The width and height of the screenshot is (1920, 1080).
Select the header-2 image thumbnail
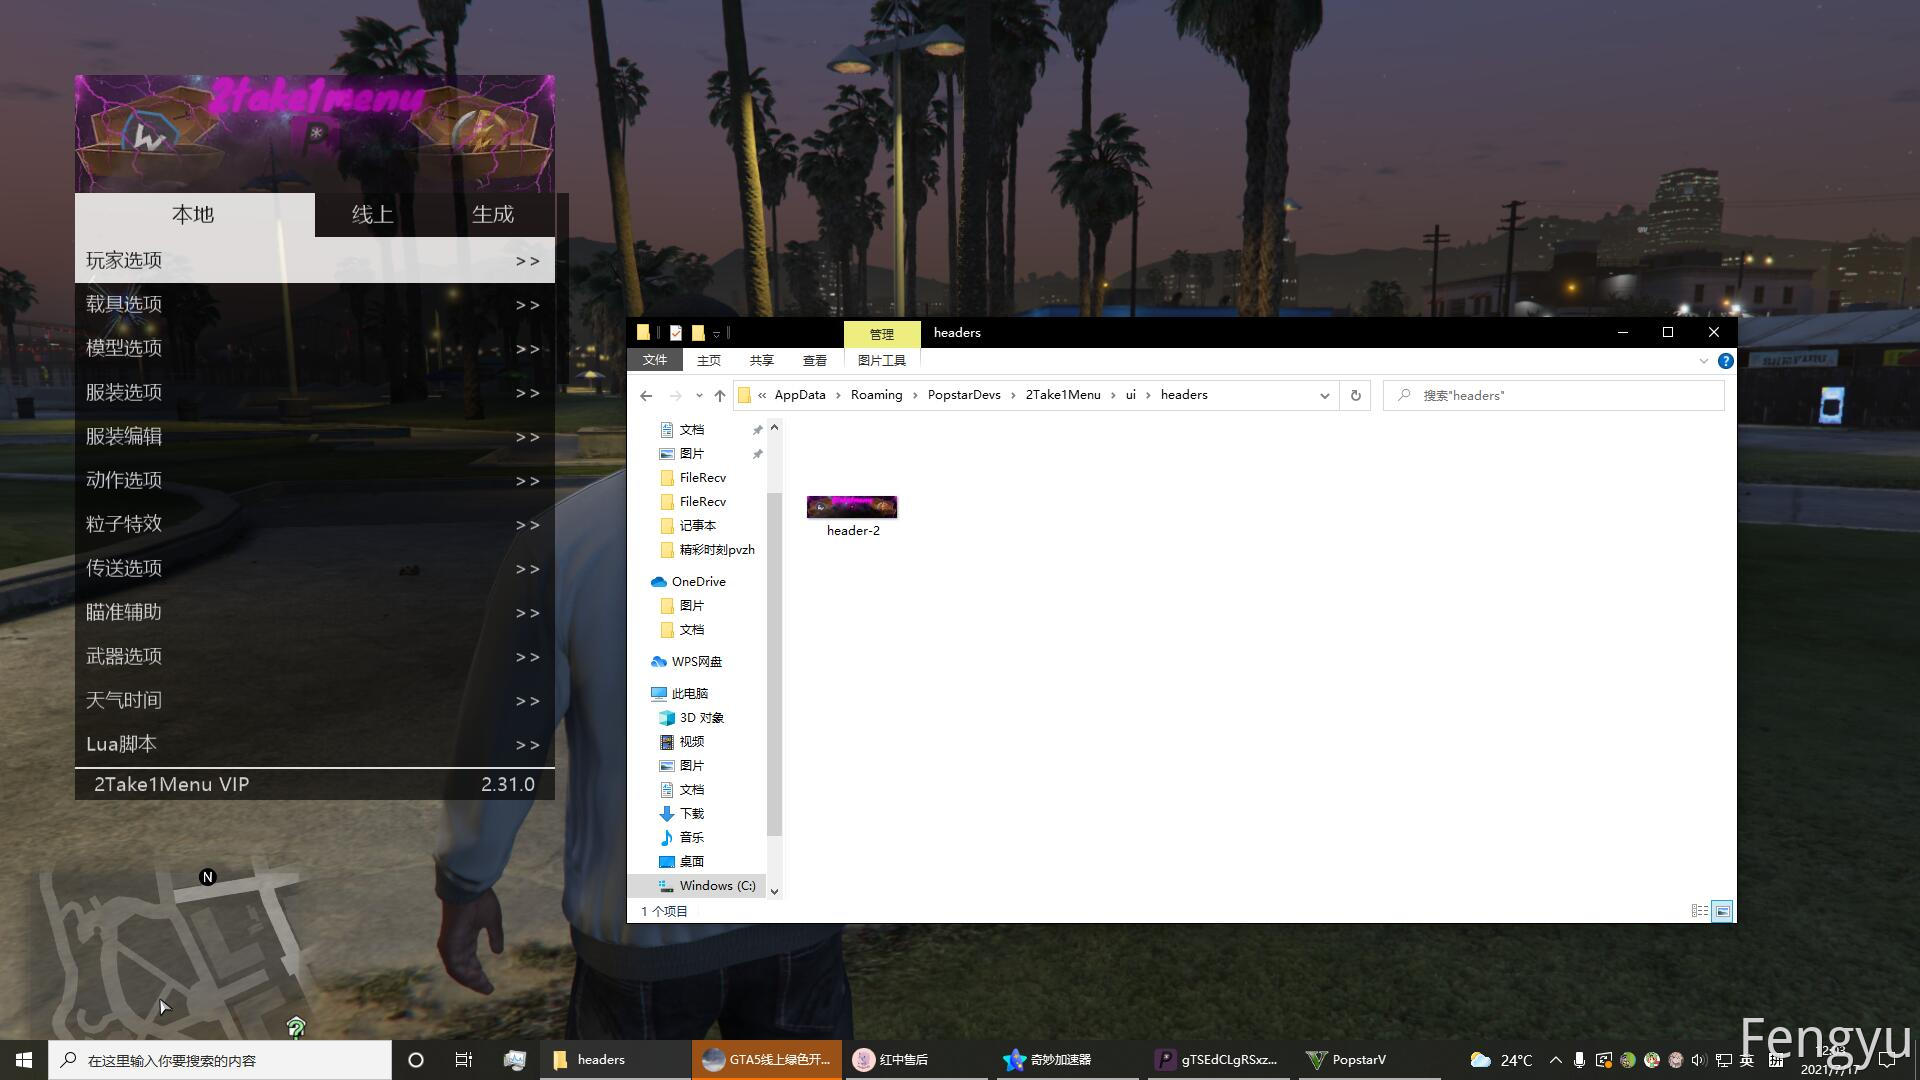(x=852, y=507)
